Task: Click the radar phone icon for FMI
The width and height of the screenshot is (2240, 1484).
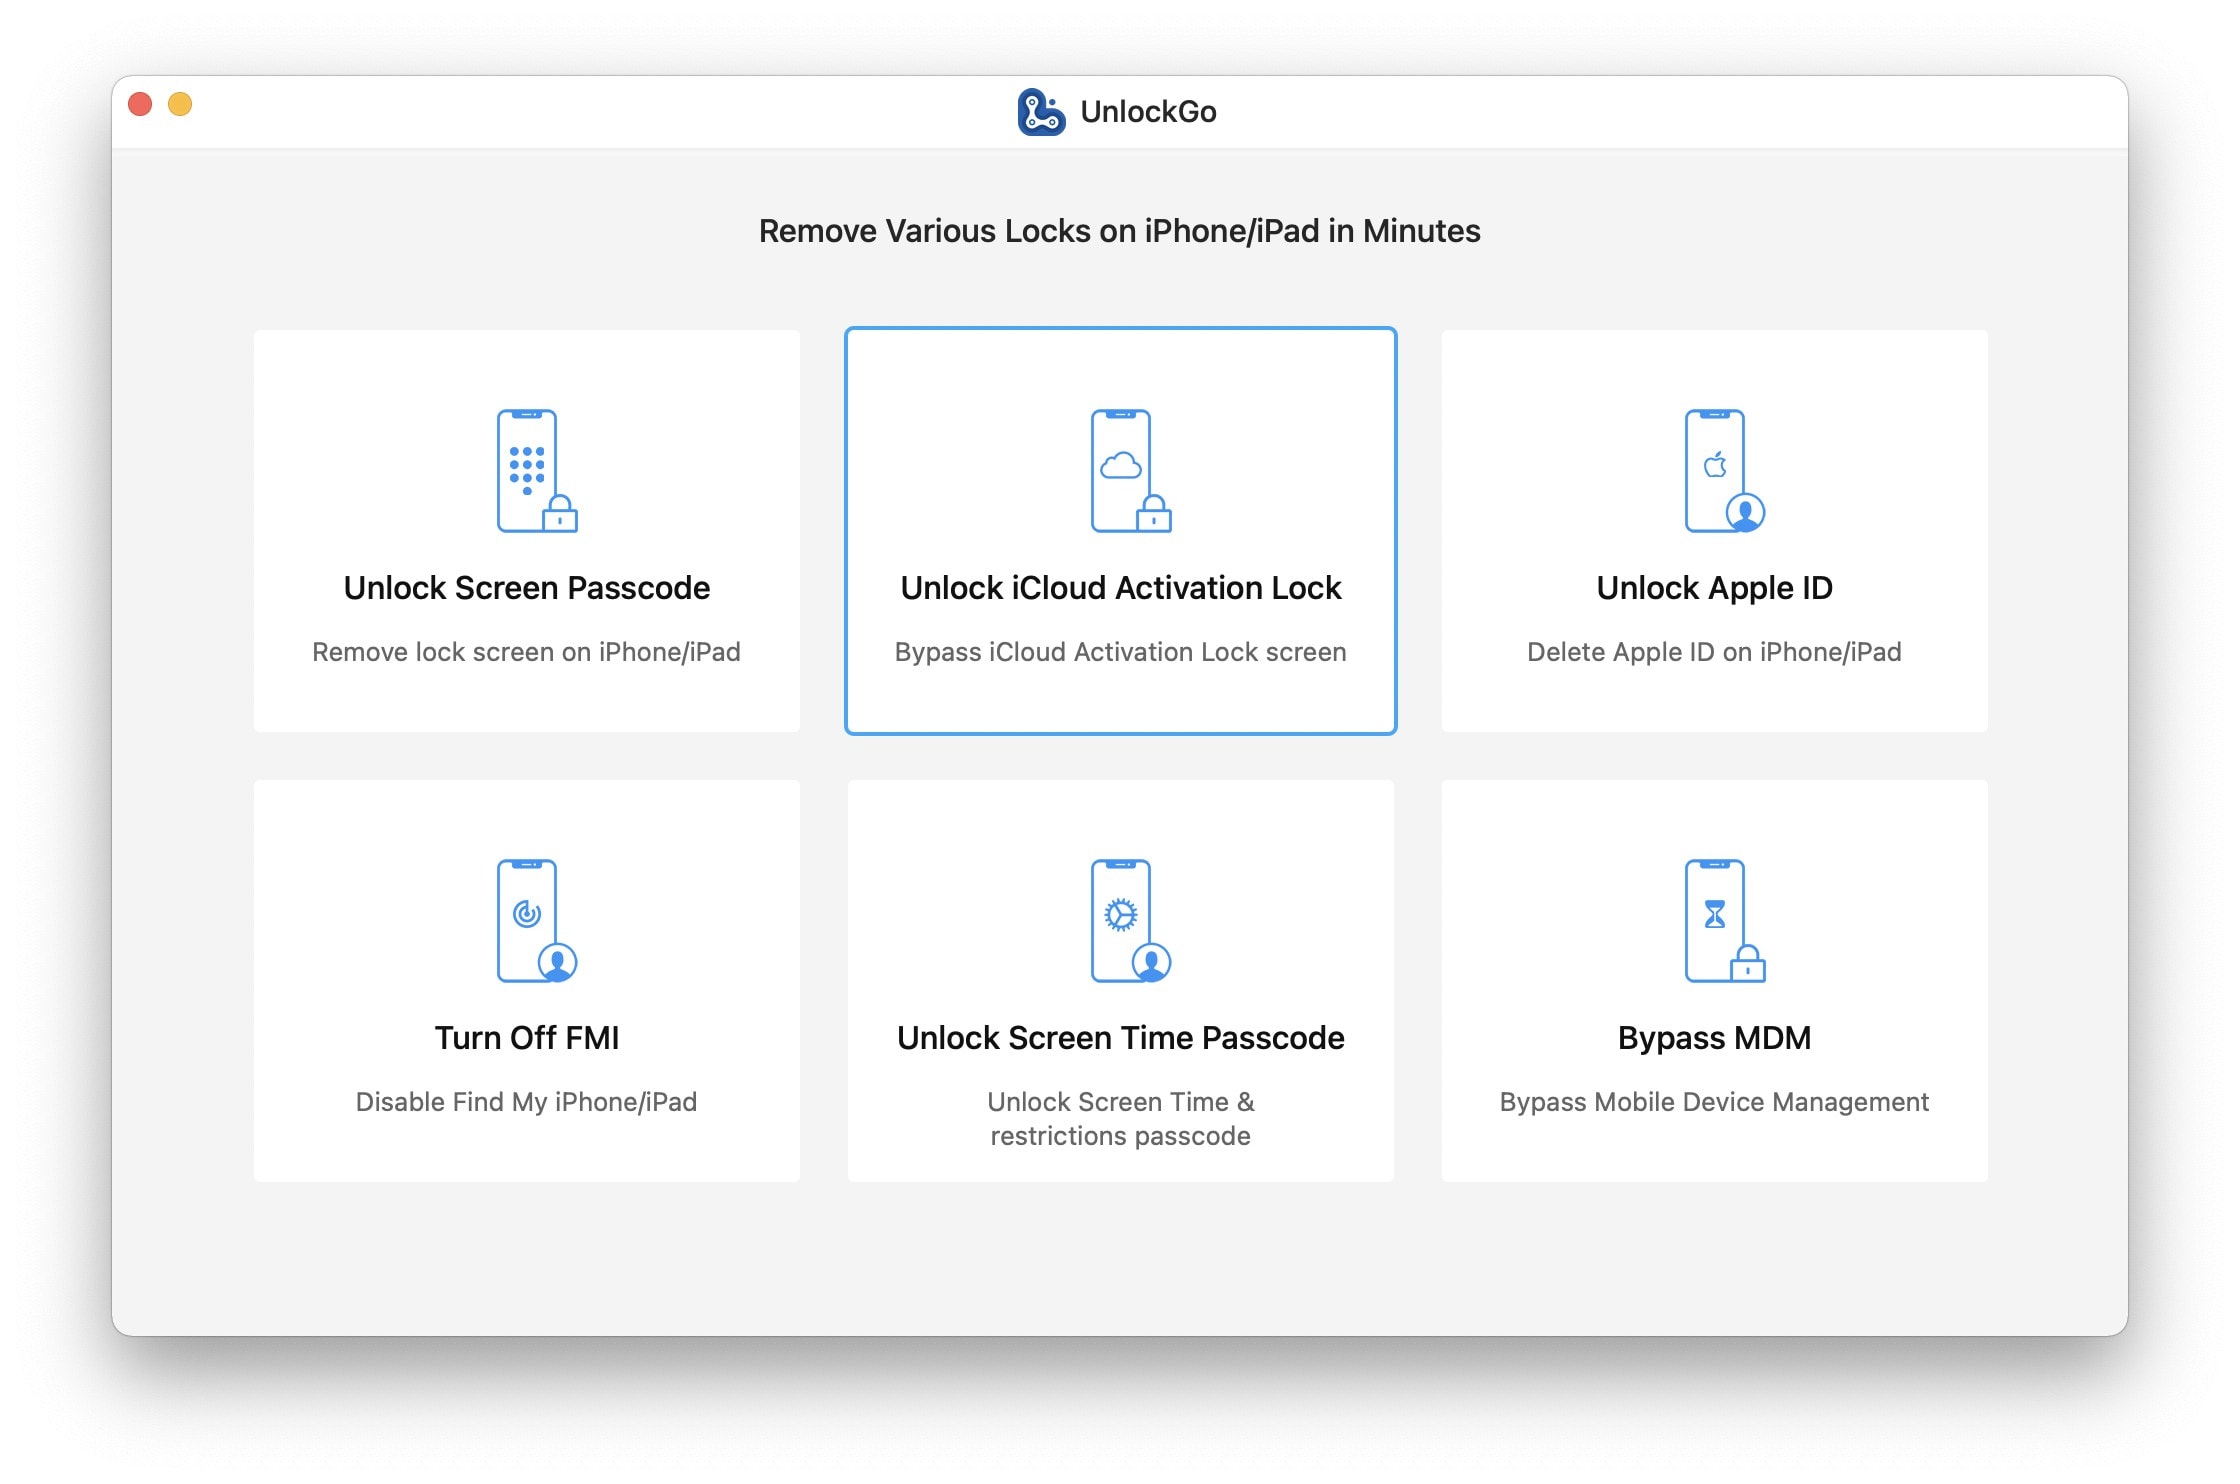Action: (535, 920)
